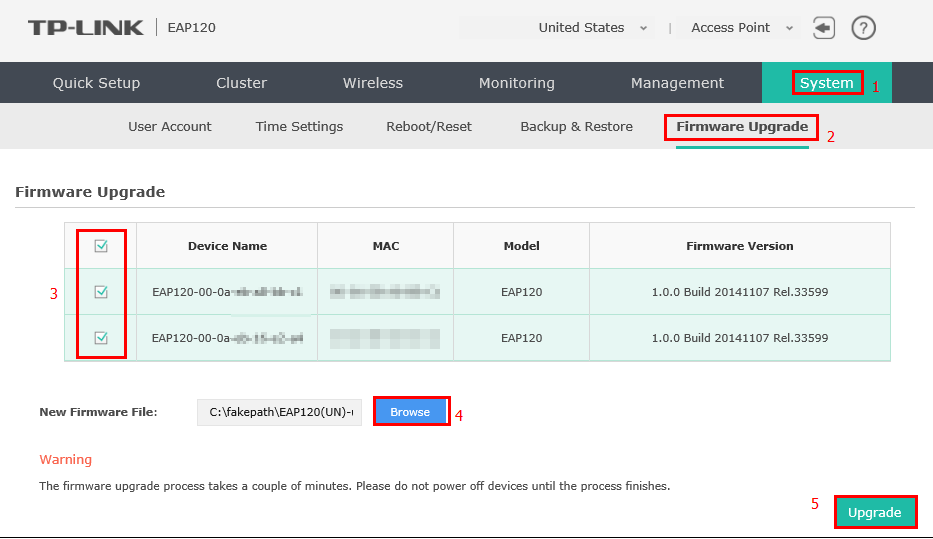Viewport: 933px width, 539px height.
Task: Click the TP-LINK logo
Action: (86, 28)
